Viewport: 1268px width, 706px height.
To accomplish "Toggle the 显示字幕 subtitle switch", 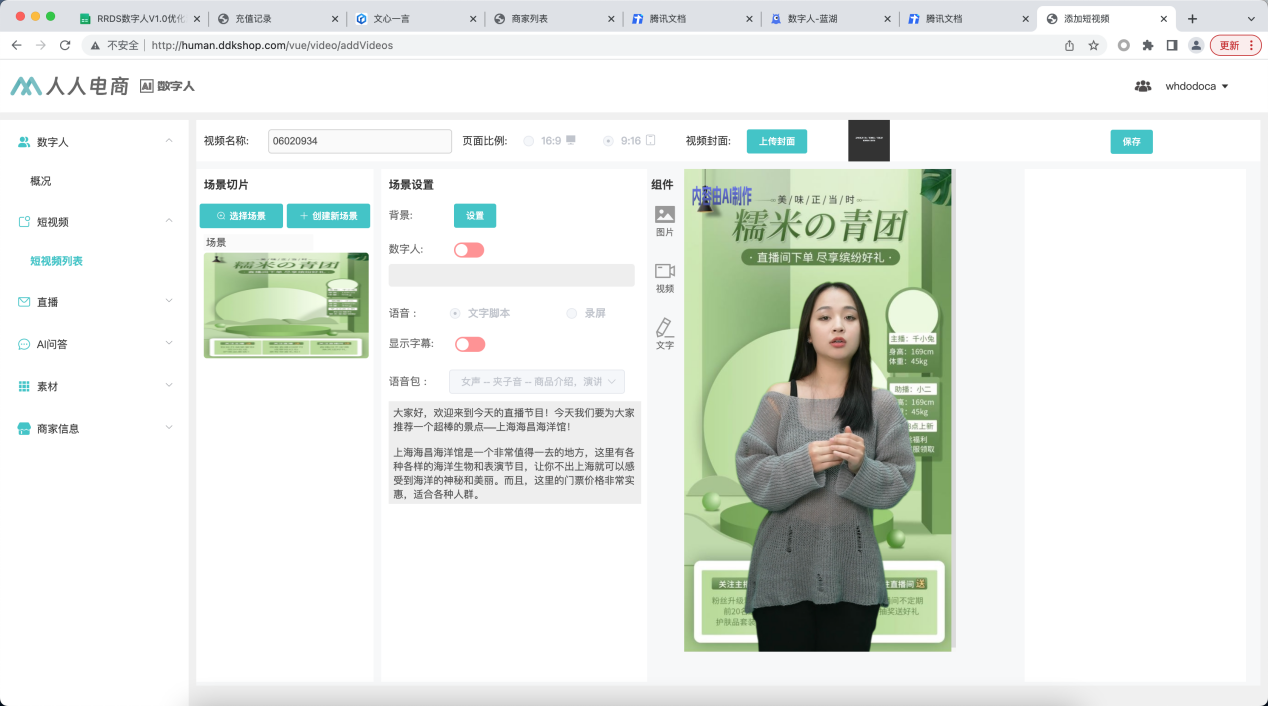I will tap(469, 344).
